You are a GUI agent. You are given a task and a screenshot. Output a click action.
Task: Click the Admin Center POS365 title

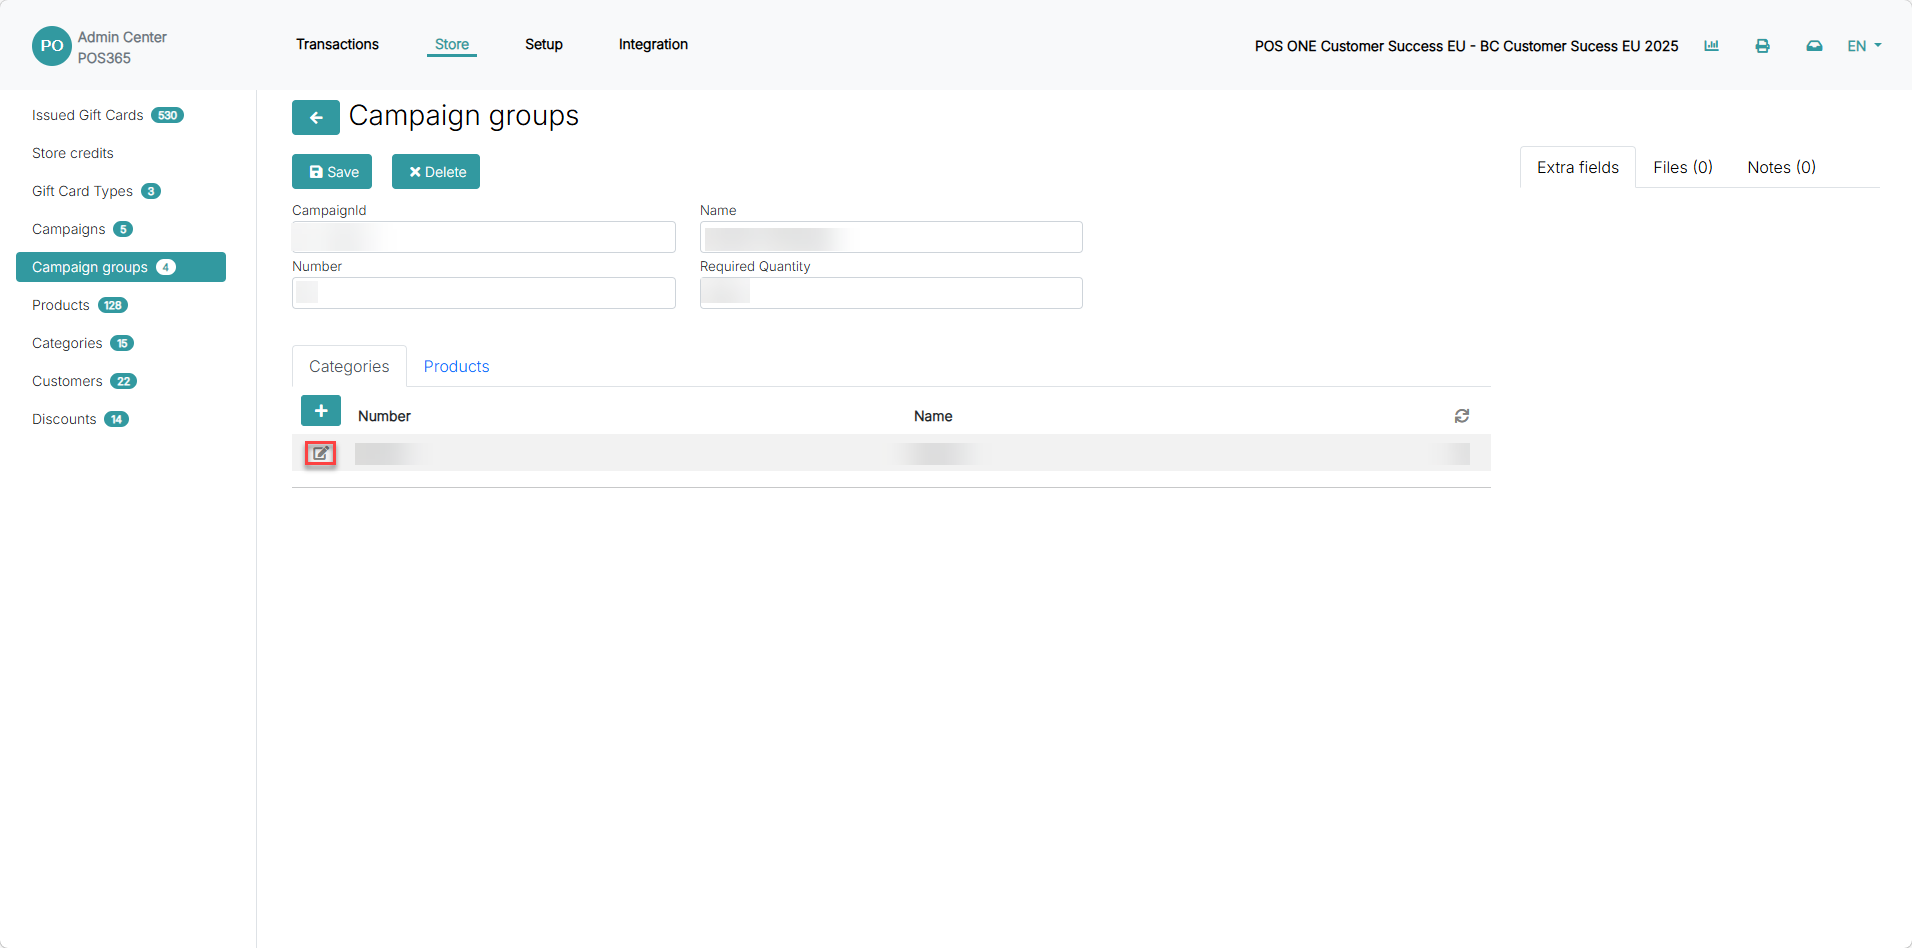point(122,47)
